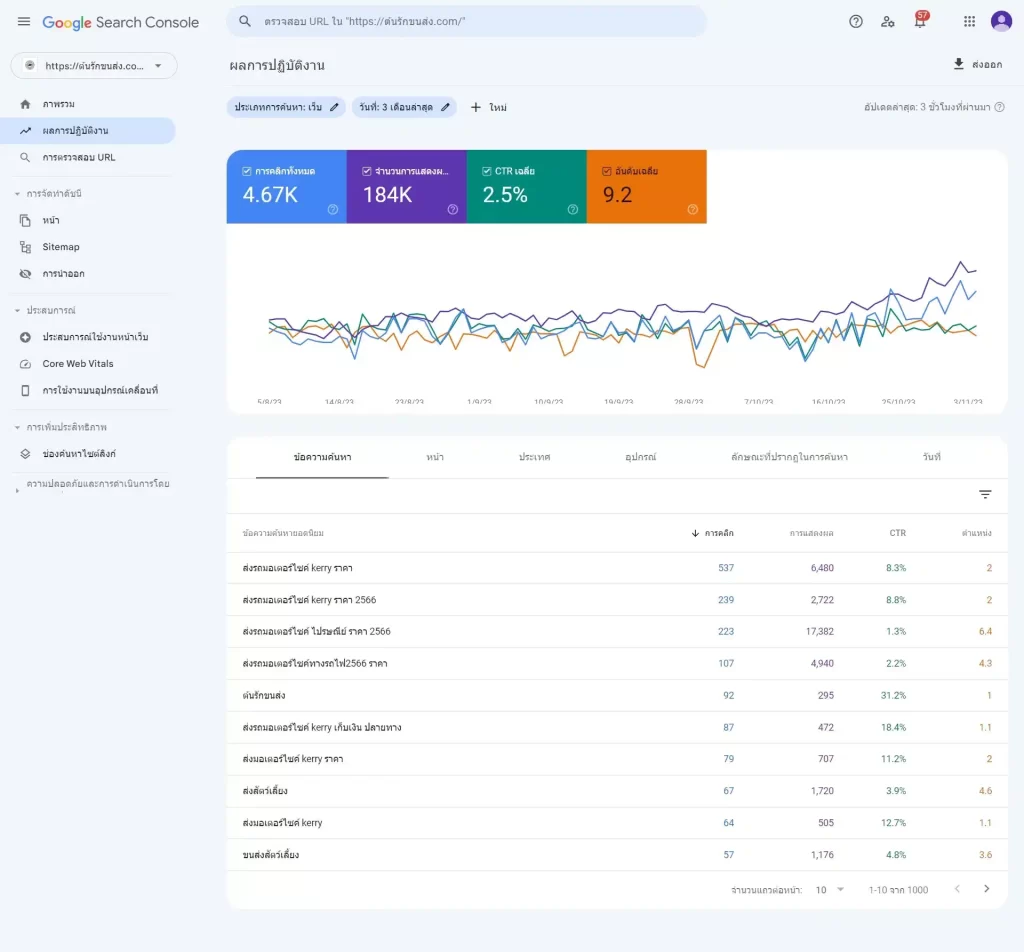This screenshot has height=952, width=1024.
Task: Toggle the total clicks 4.67K checkbox
Action: [x=247, y=171]
